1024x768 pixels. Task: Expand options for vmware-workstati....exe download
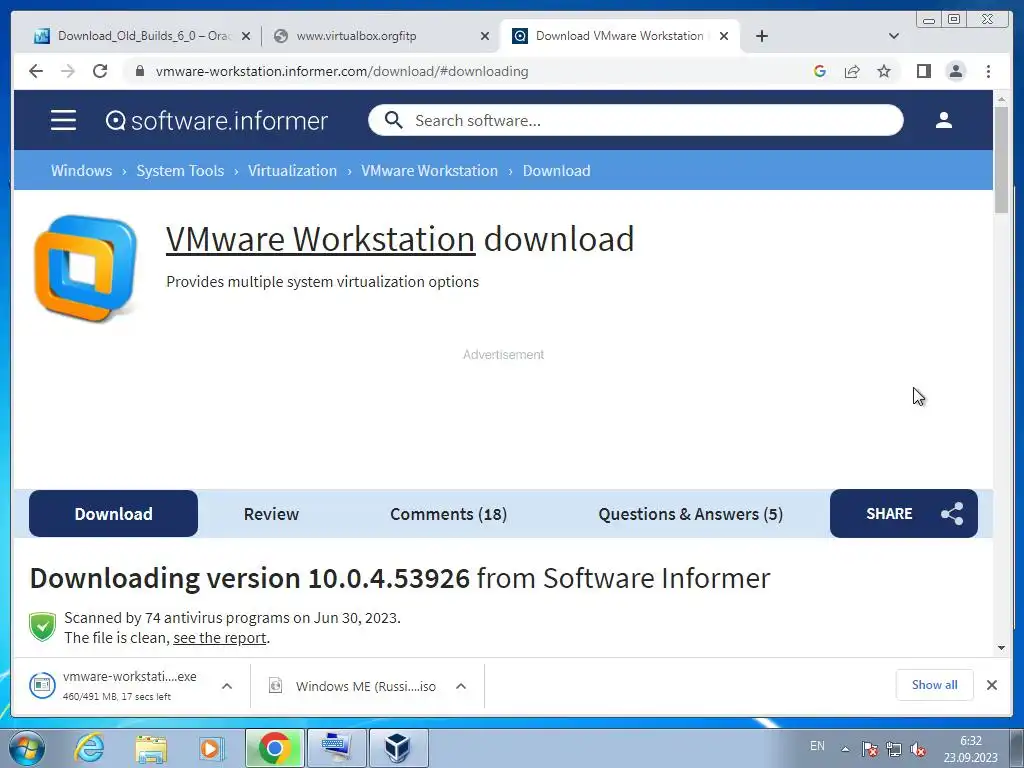(x=227, y=686)
